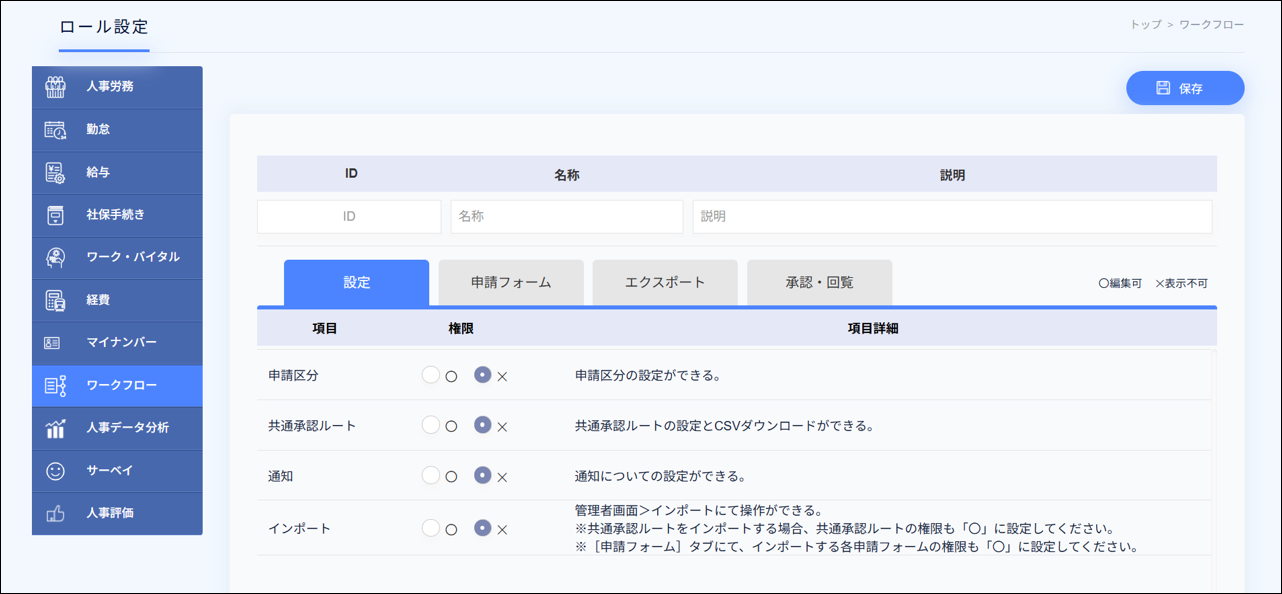Open the 勤怠 module from sidebar
The height and width of the screenshot is (594, 1282).
[55, 130]
